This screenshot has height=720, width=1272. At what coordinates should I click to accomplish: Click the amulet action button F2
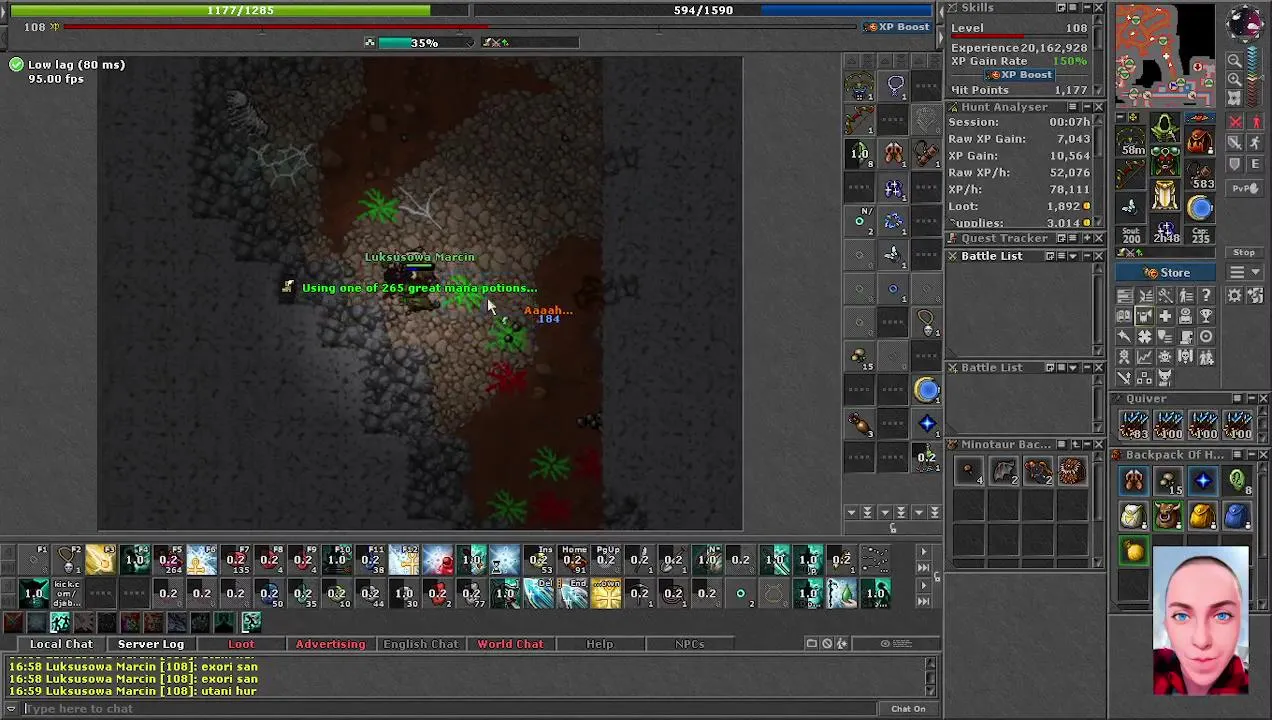coord(68,560)
